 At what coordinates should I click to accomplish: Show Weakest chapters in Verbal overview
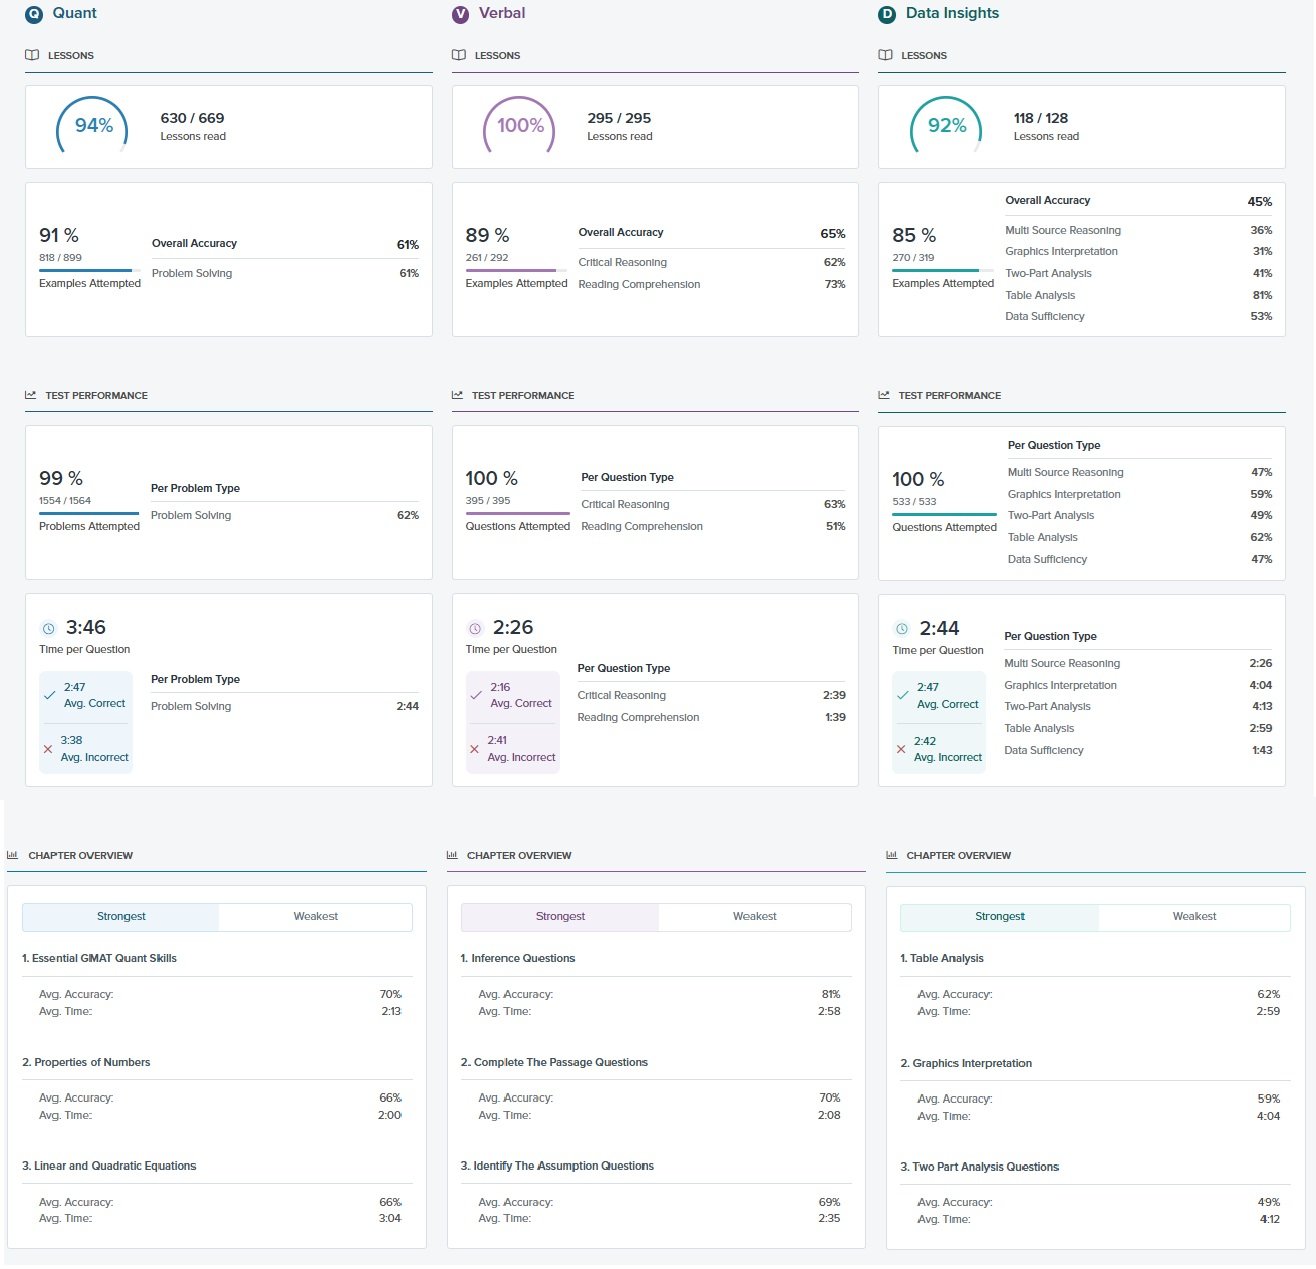pyautogui.click(x=754, y=917)
